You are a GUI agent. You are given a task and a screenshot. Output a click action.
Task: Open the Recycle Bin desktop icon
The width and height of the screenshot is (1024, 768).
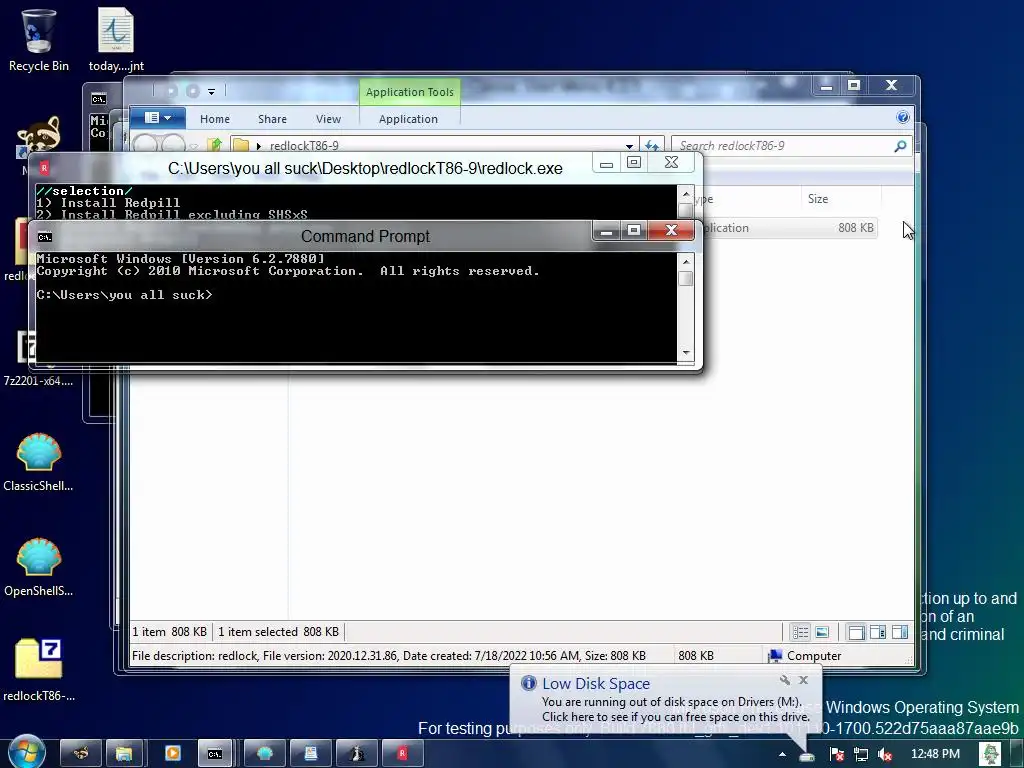39,39
